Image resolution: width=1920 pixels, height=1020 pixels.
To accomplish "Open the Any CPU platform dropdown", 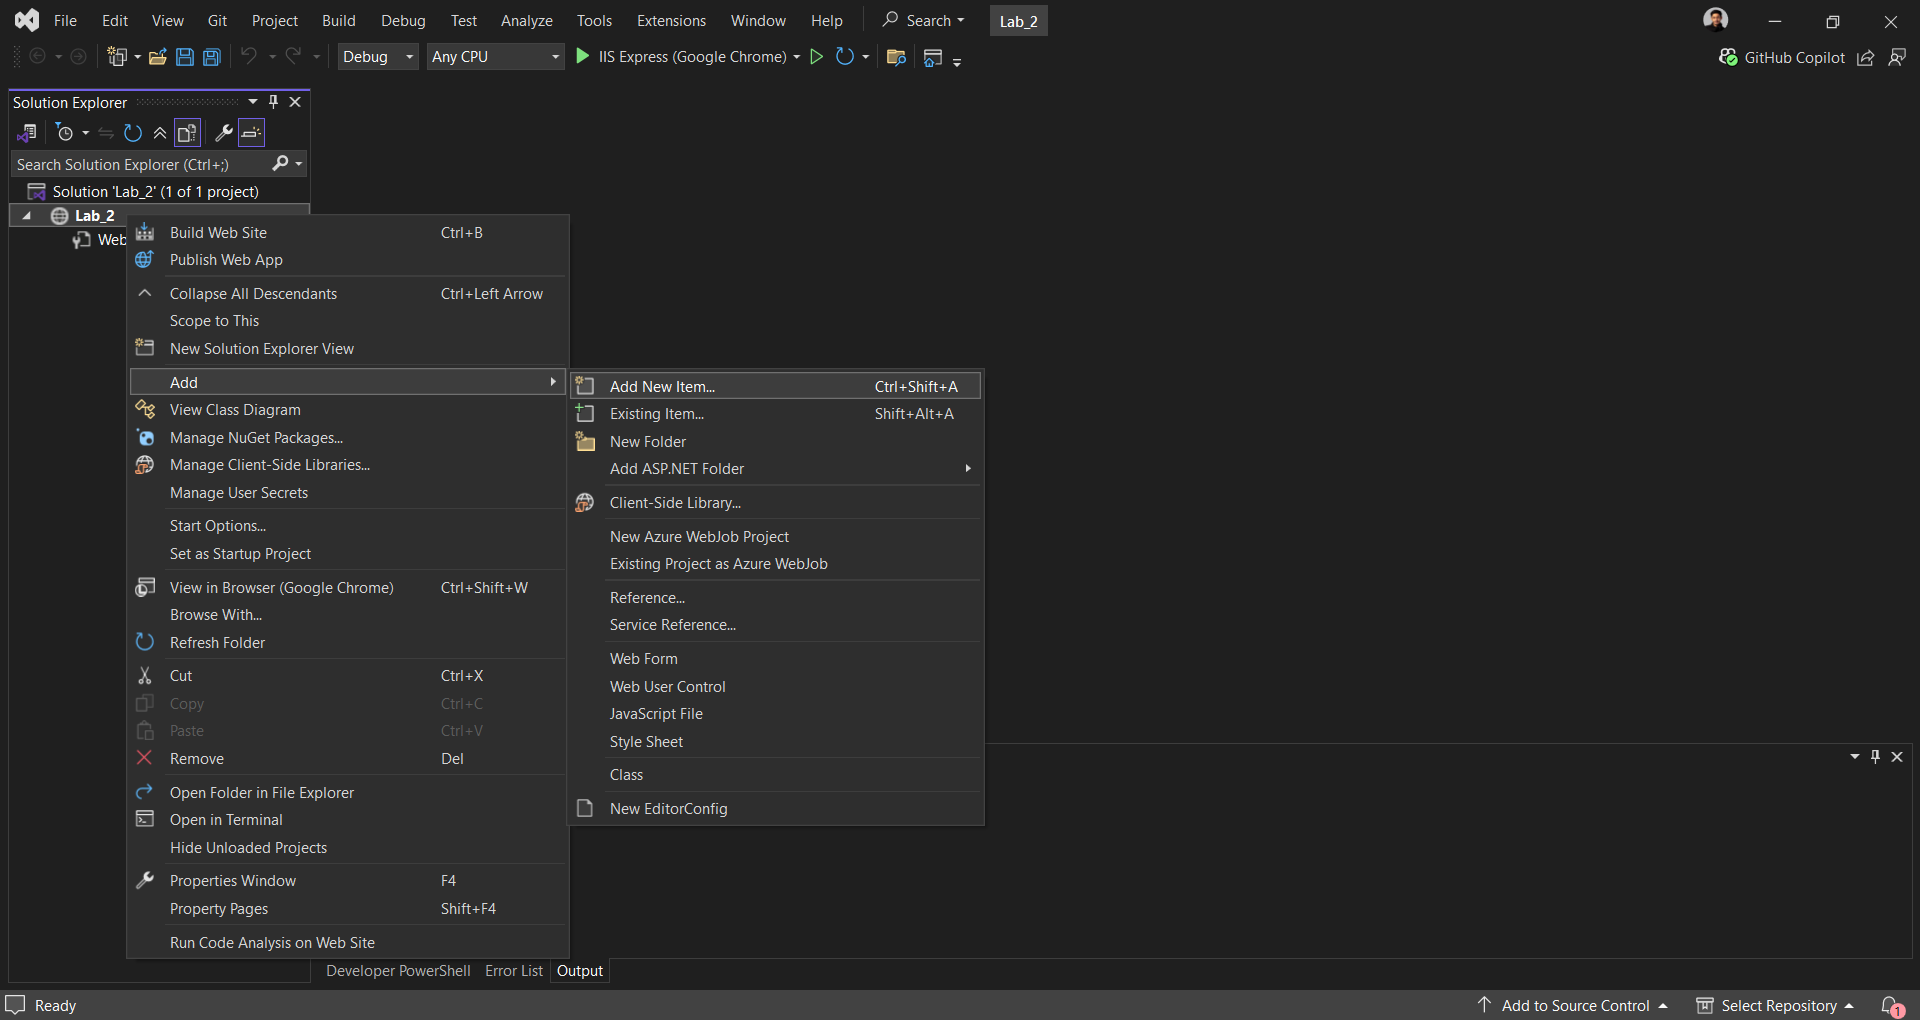I will point(496,57).
